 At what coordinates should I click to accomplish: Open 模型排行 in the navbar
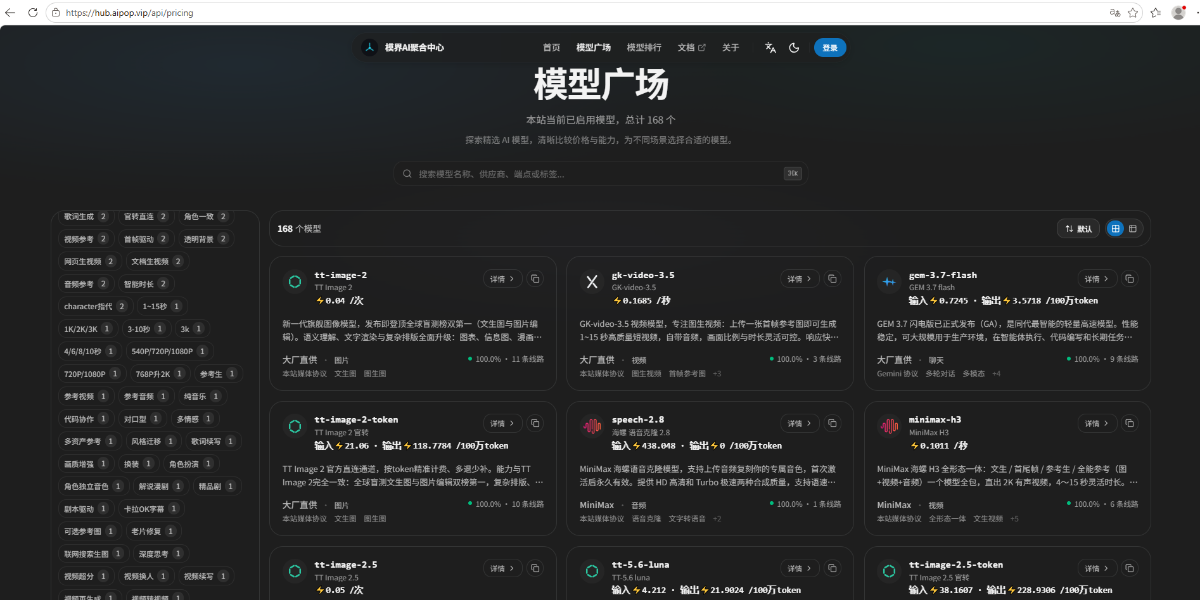tap(644, 47)
